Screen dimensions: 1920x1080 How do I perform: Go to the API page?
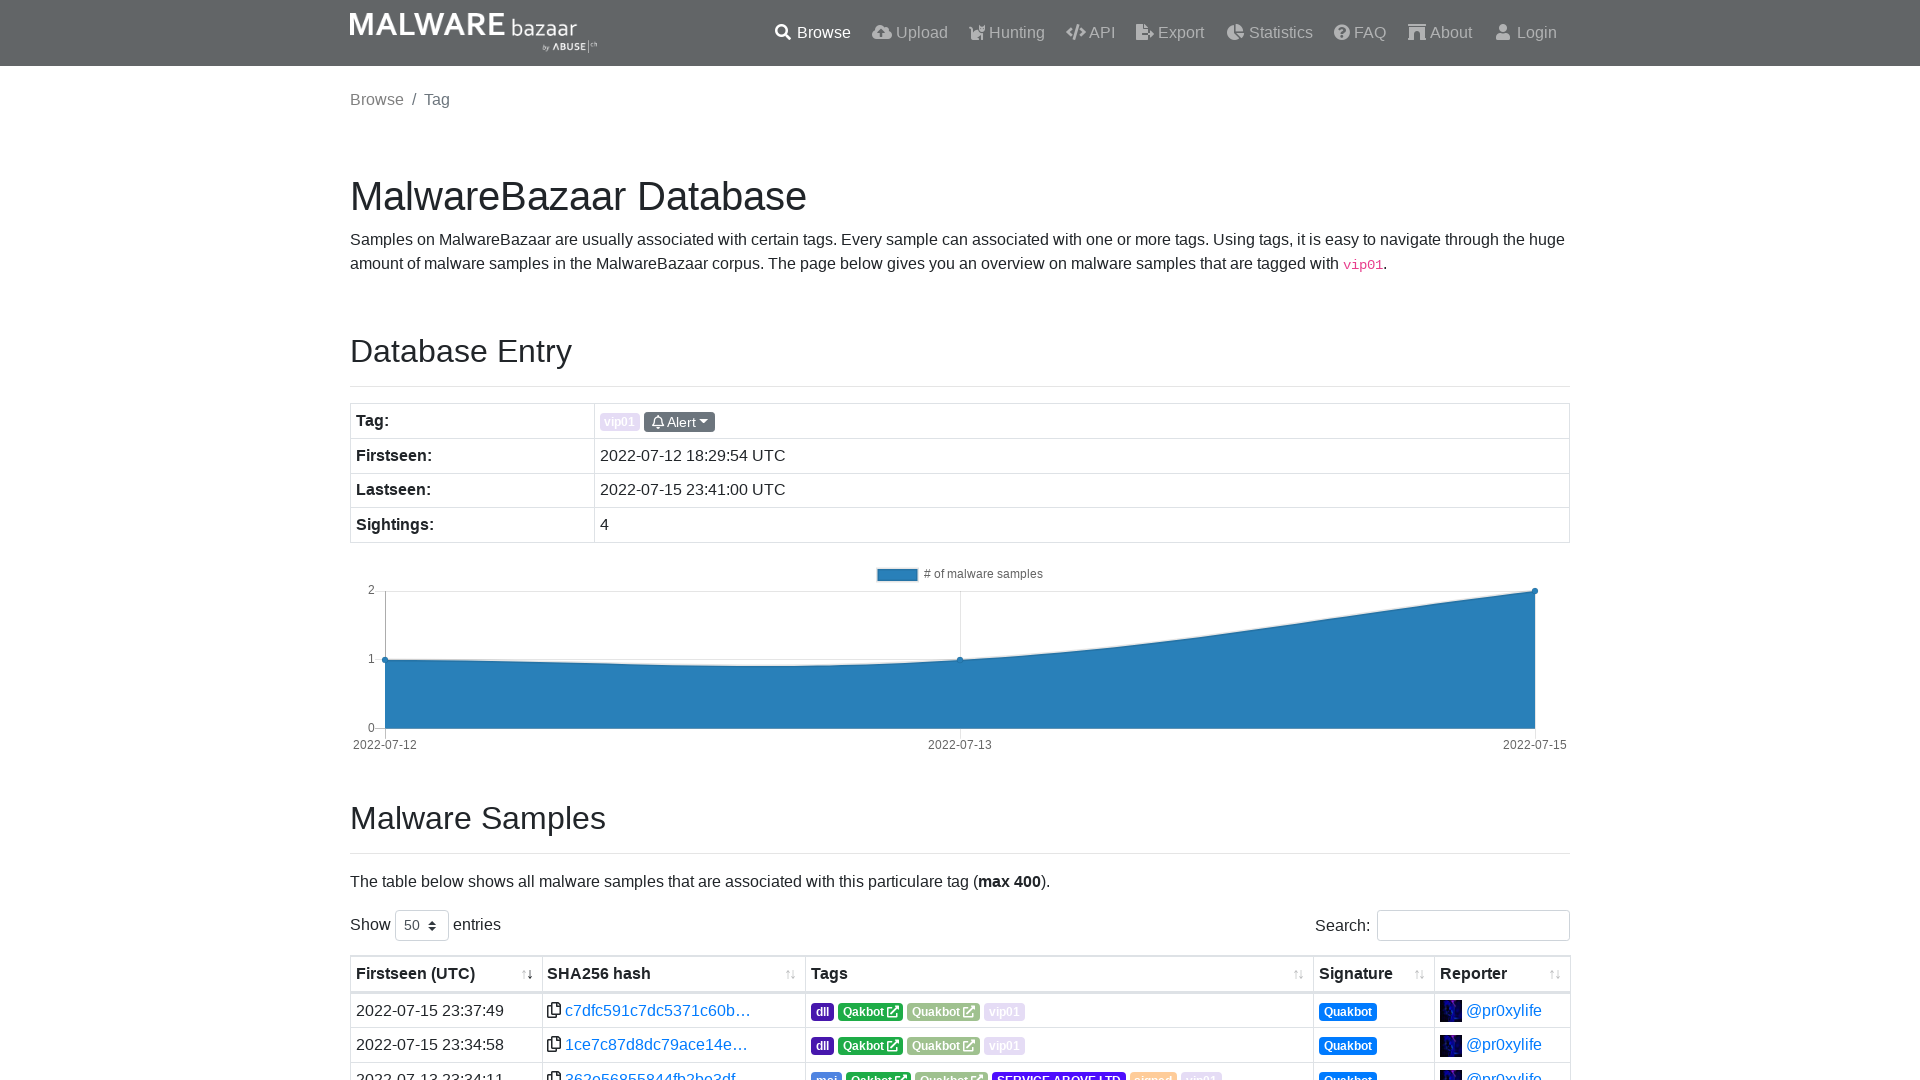1090,33
